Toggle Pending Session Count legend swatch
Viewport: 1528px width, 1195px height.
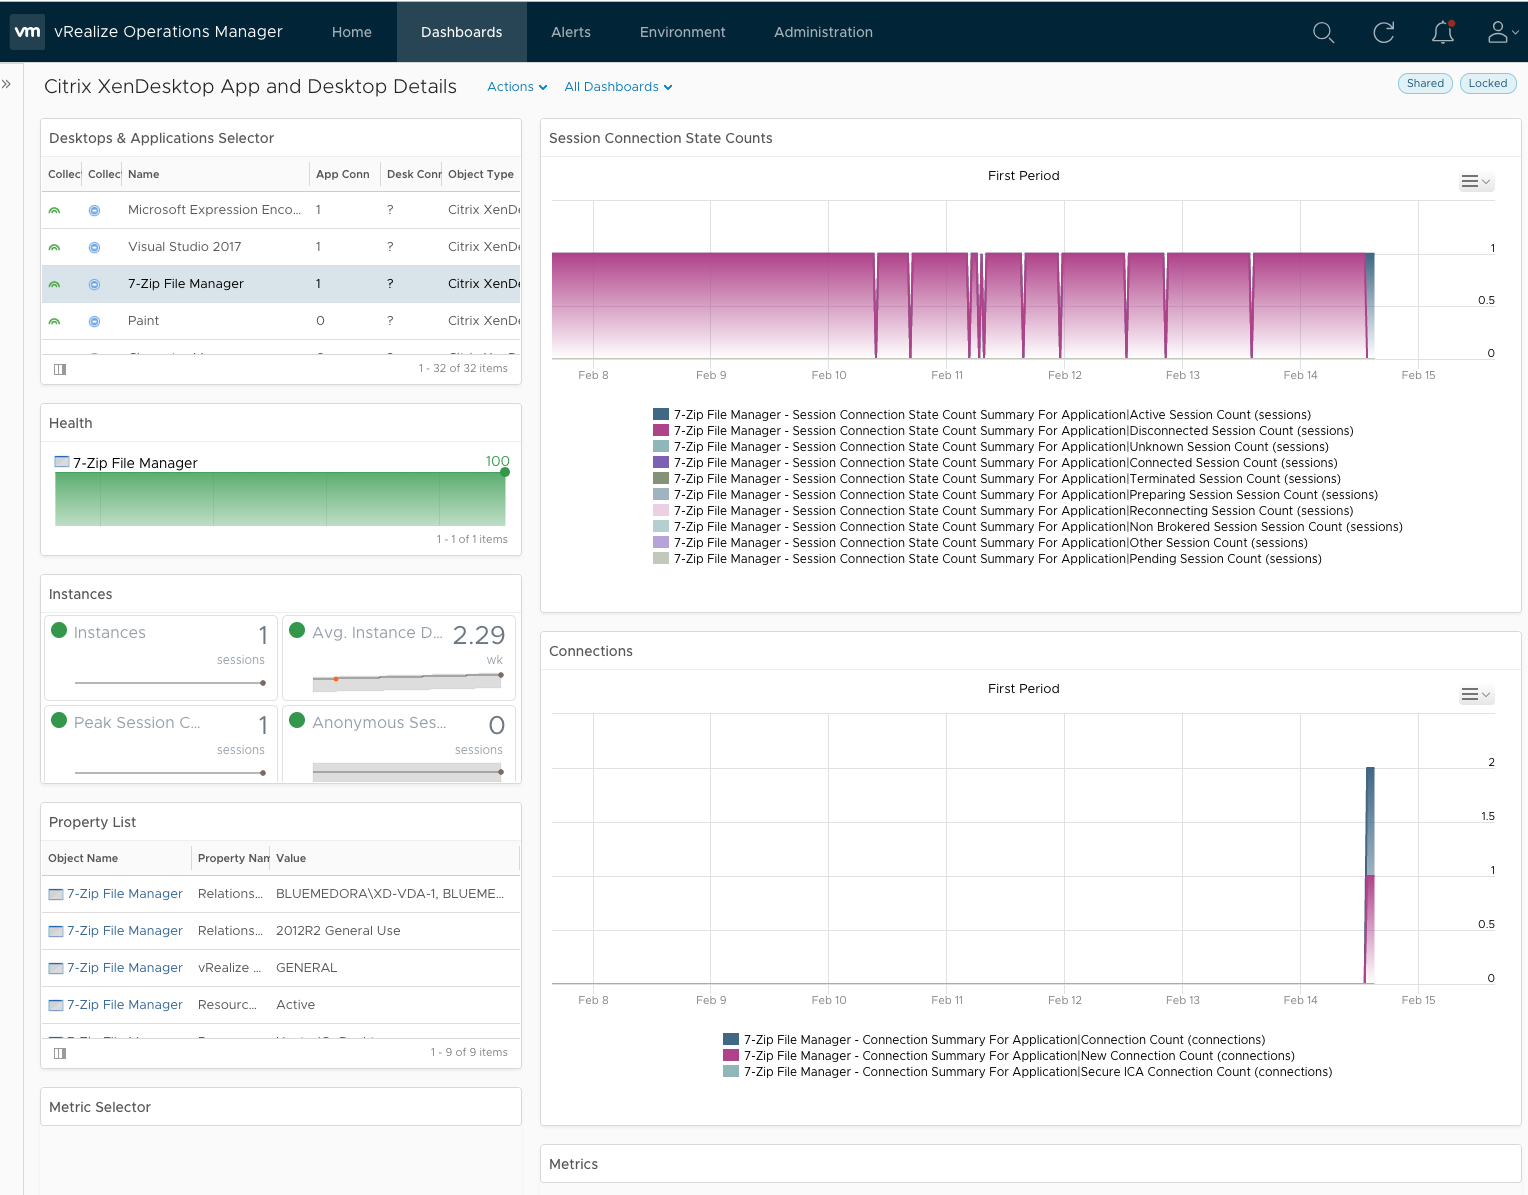tap(661, 558)
